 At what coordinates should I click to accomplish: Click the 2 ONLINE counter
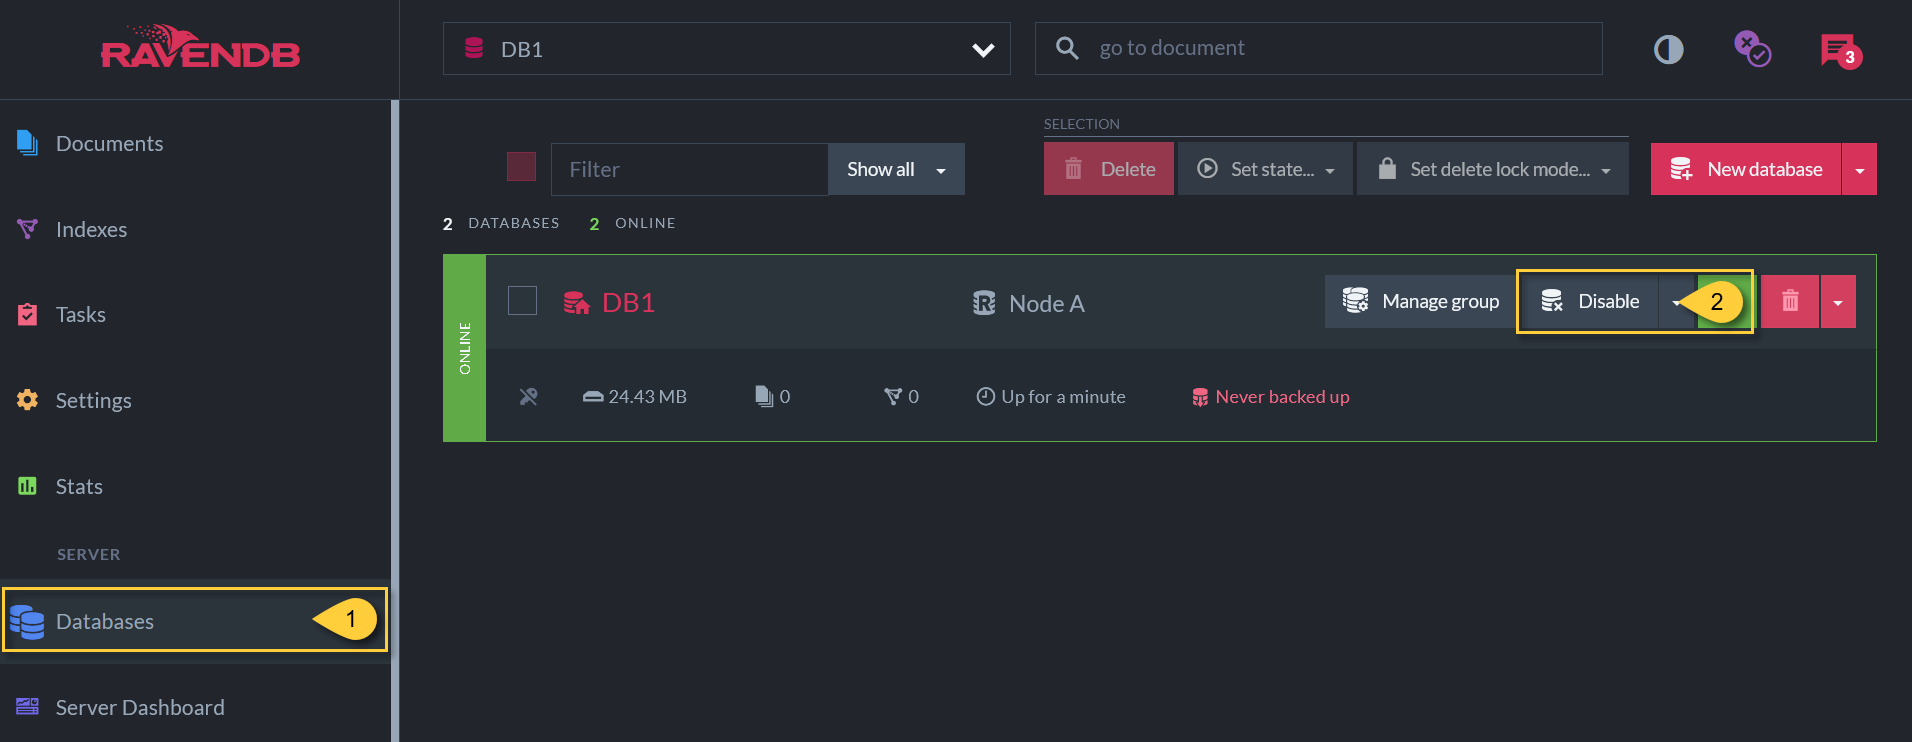pyautogui.click(x=632, y=223)
